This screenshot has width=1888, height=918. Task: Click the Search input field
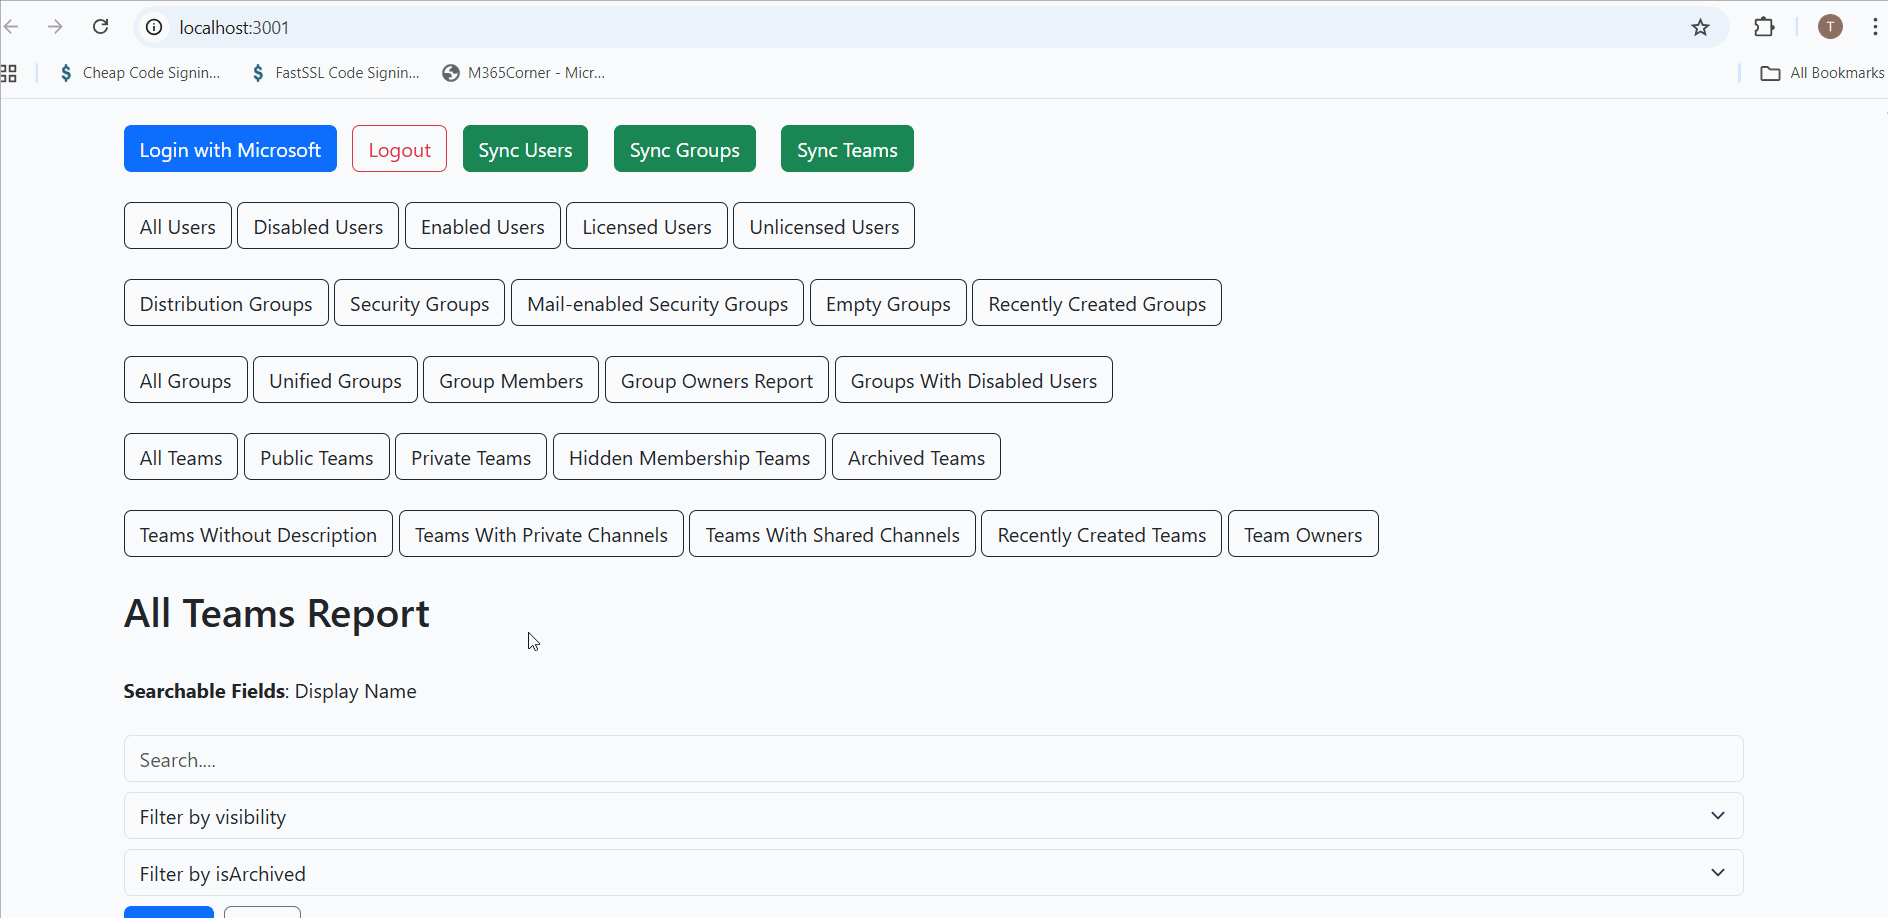tap(933, 759)
